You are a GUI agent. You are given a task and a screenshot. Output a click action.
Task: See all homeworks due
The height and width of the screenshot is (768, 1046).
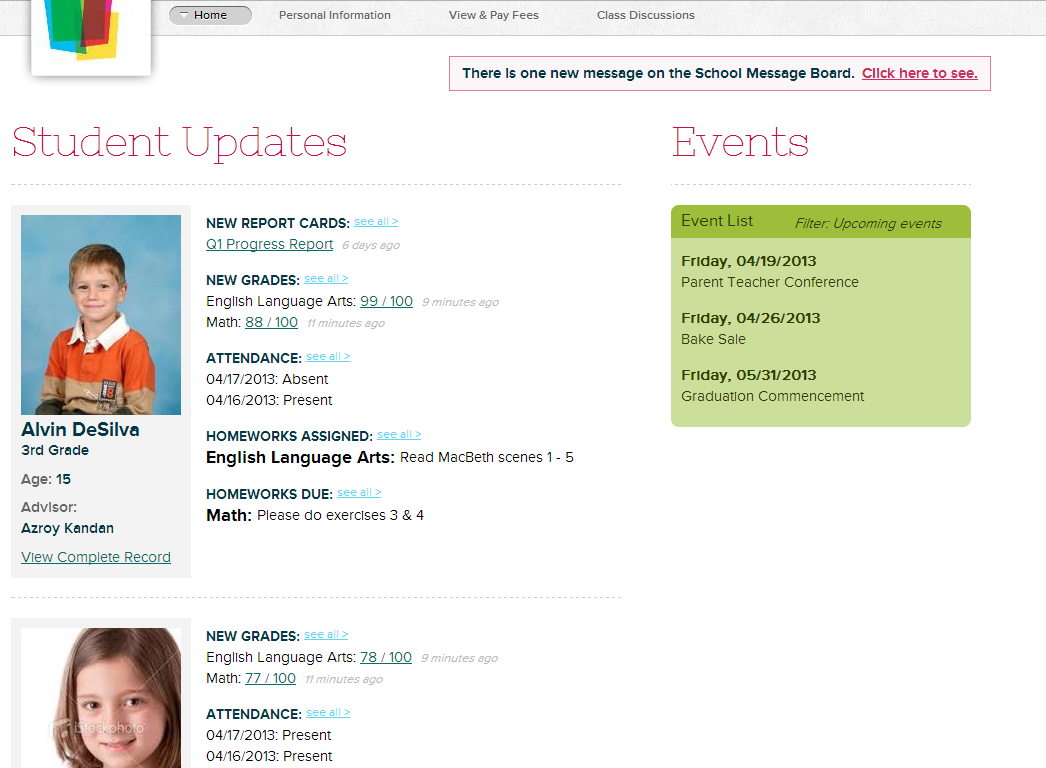click(358, 491)
